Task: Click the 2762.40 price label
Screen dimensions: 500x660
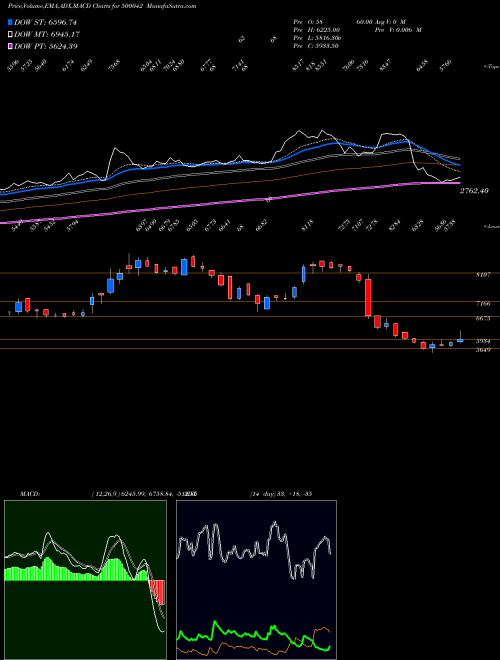Action: 474,191
